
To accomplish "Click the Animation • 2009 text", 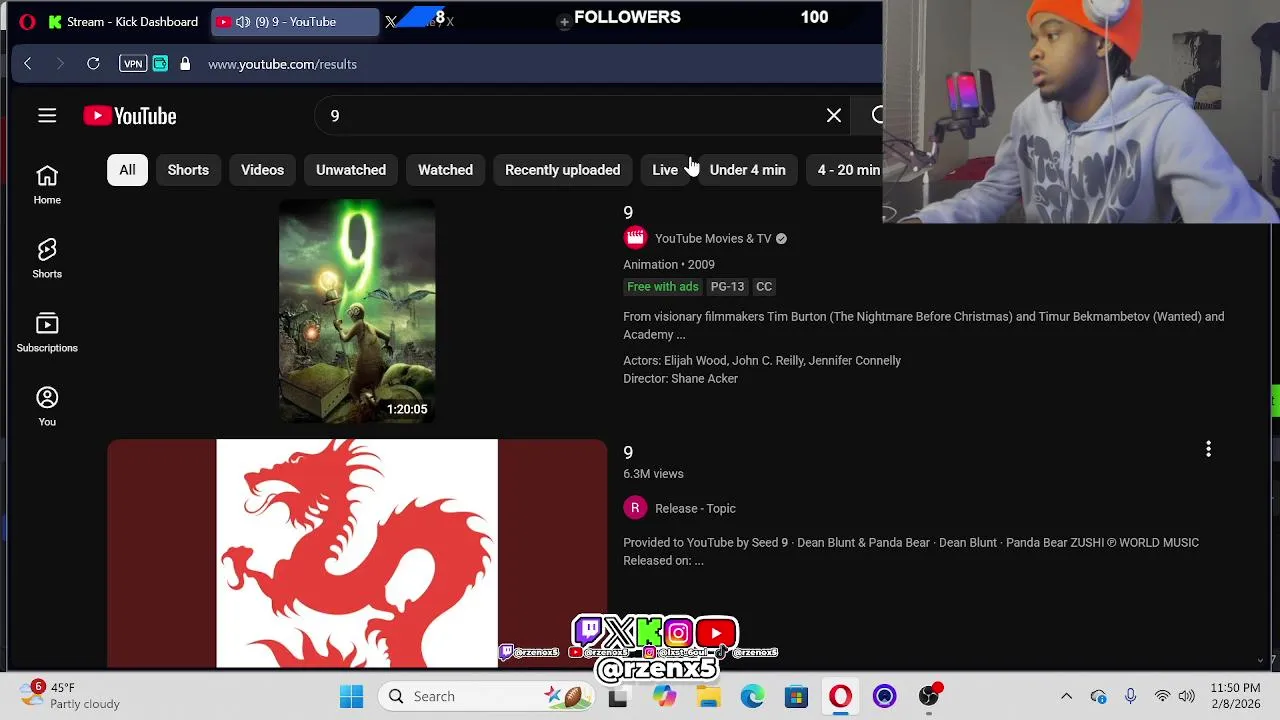I will point(669,265).
